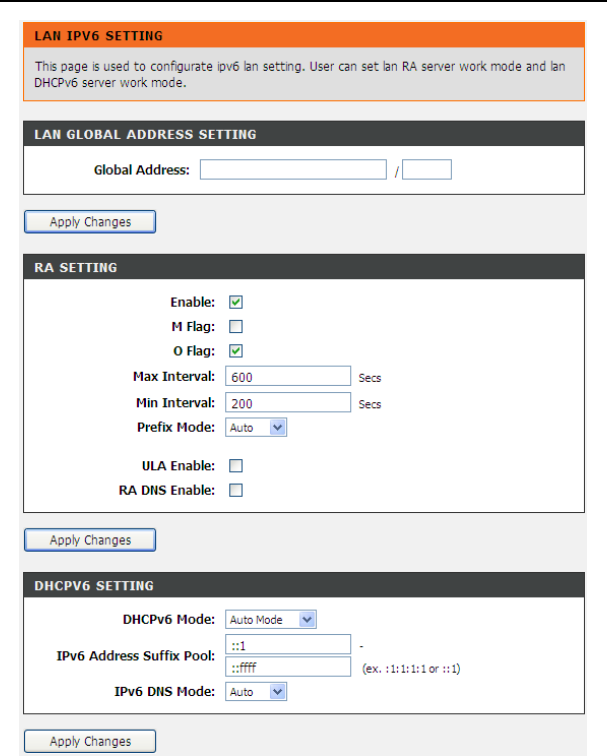Screen dimensions: 607x756
Task: Click the IPv6 DNS Mode dropdown arrow
Action: coord(277,692)
